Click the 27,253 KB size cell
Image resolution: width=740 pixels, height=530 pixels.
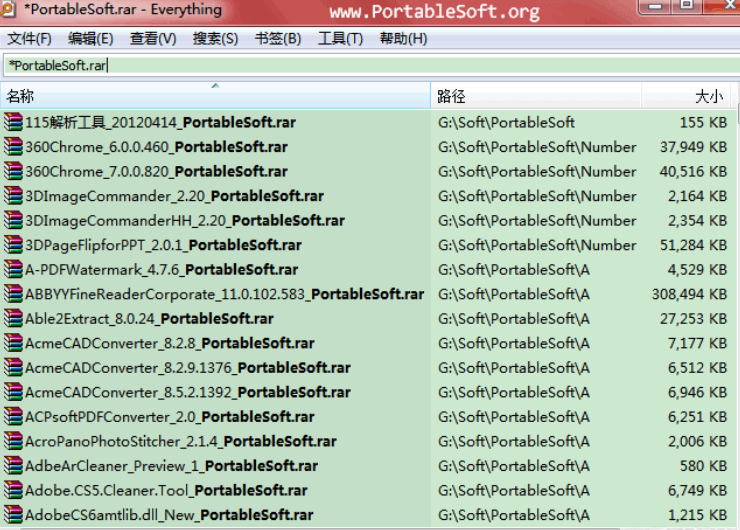coord(693,319)
